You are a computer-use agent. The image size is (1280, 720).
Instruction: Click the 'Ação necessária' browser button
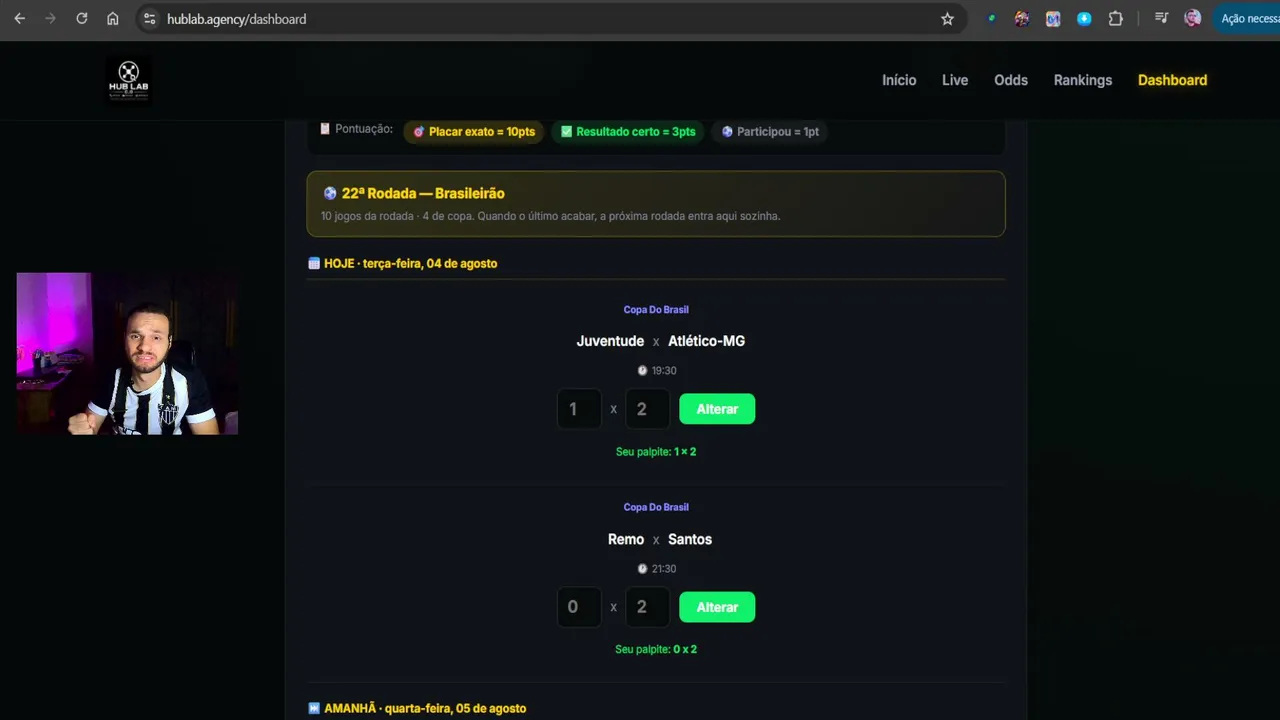pos(1246,19)
